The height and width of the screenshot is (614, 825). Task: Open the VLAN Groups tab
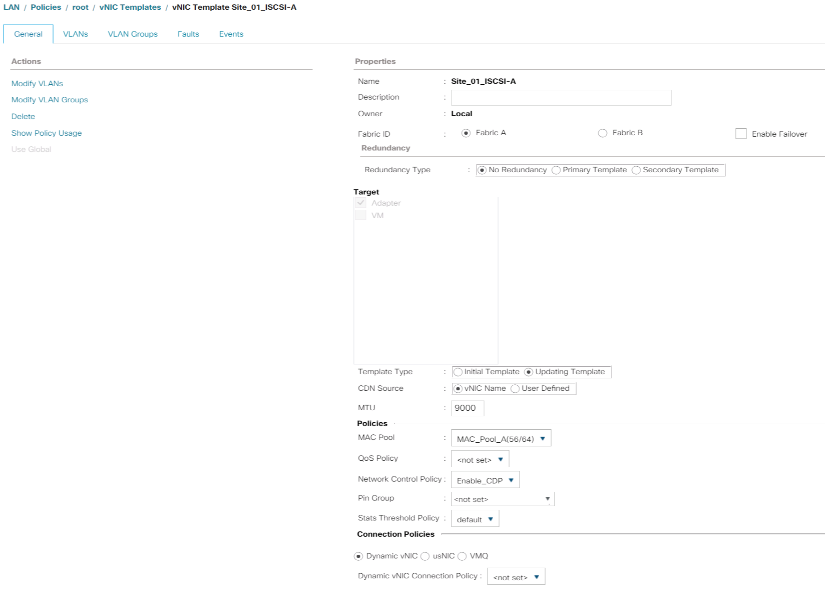[132, 34]
